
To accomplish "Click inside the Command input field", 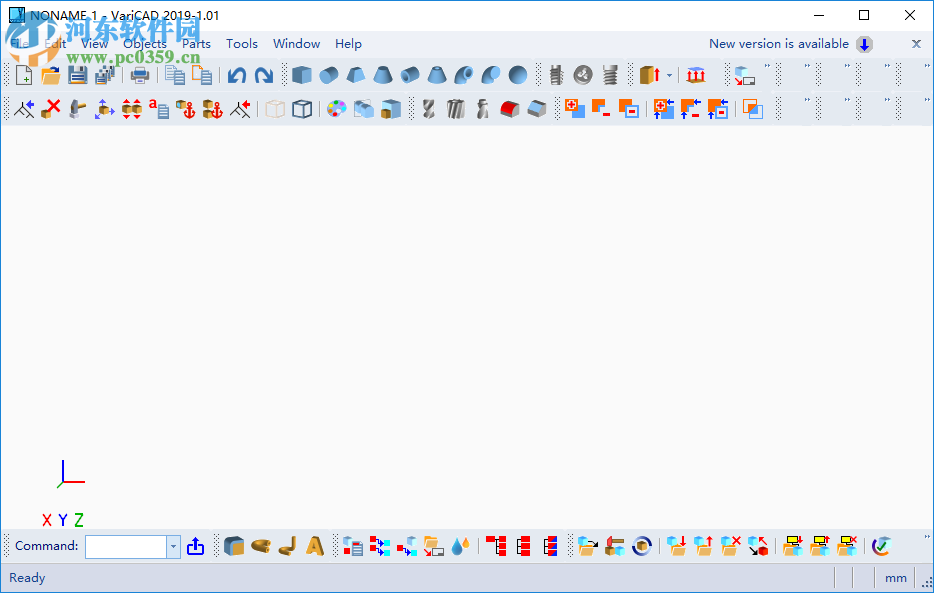I will pos(126,547).
